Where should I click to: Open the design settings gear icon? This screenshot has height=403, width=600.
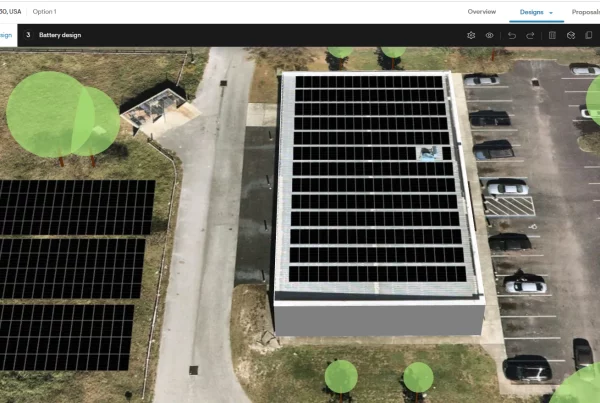tap(471, 35)
